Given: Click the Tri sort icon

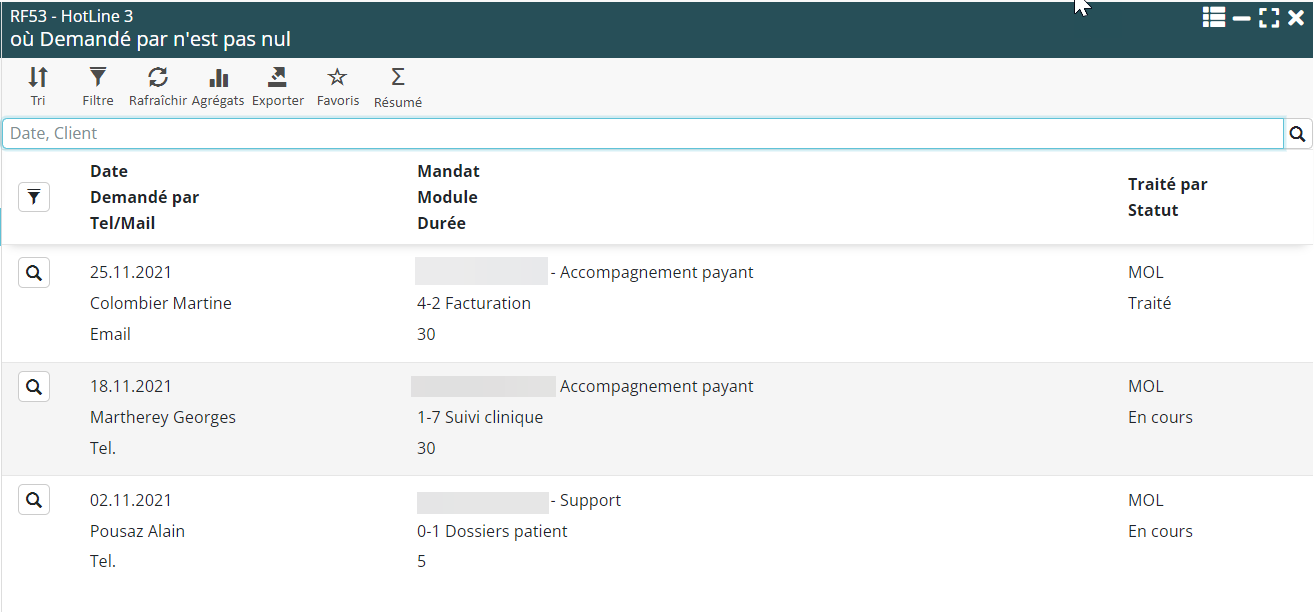Looking at the screenshot, I should [x=38, y=78].
